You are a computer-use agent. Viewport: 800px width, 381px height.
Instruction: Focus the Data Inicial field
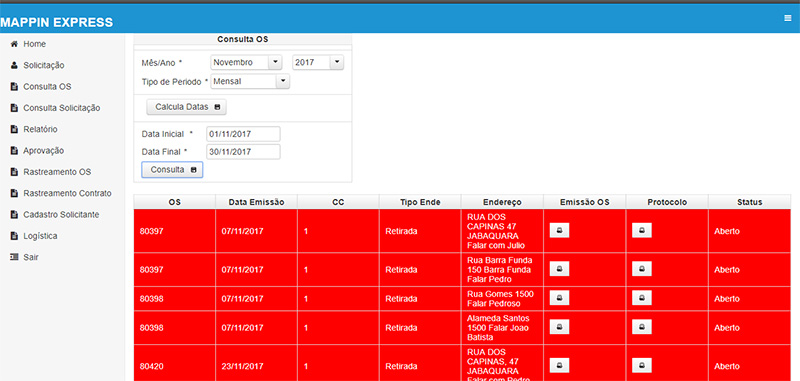pyautogui.click(x=243, y=134)
